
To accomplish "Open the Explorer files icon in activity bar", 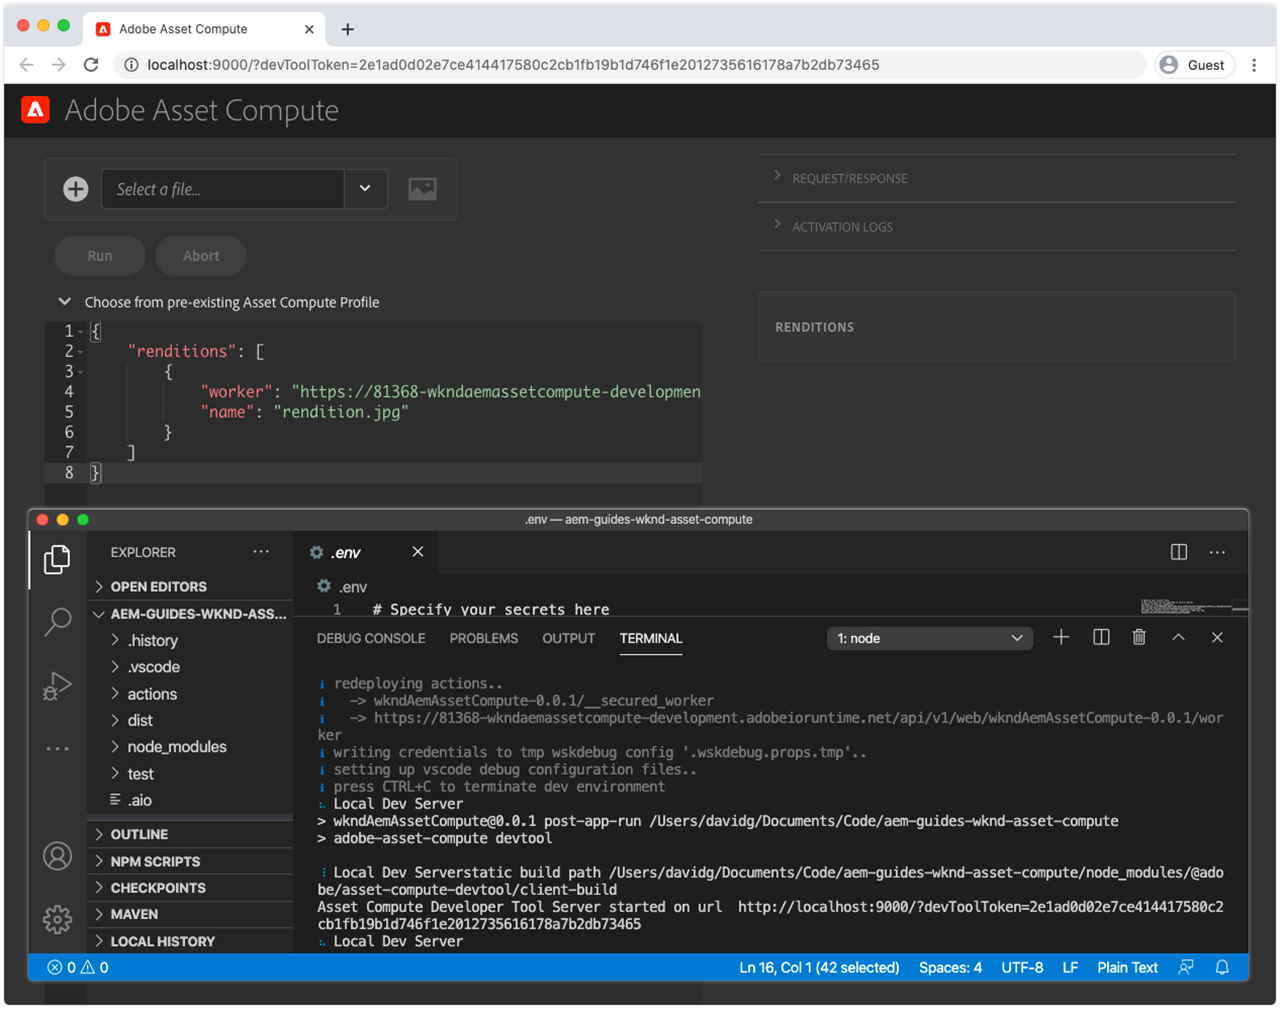I will pos(57,560).
